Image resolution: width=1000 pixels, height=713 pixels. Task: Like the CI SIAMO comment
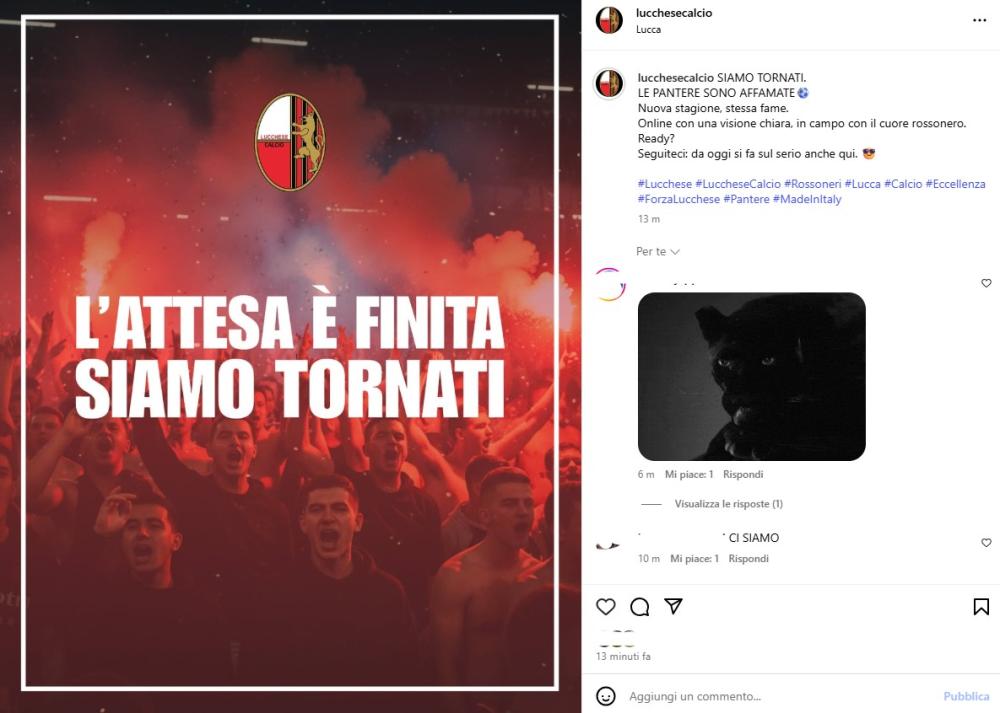tap(986, 543)
